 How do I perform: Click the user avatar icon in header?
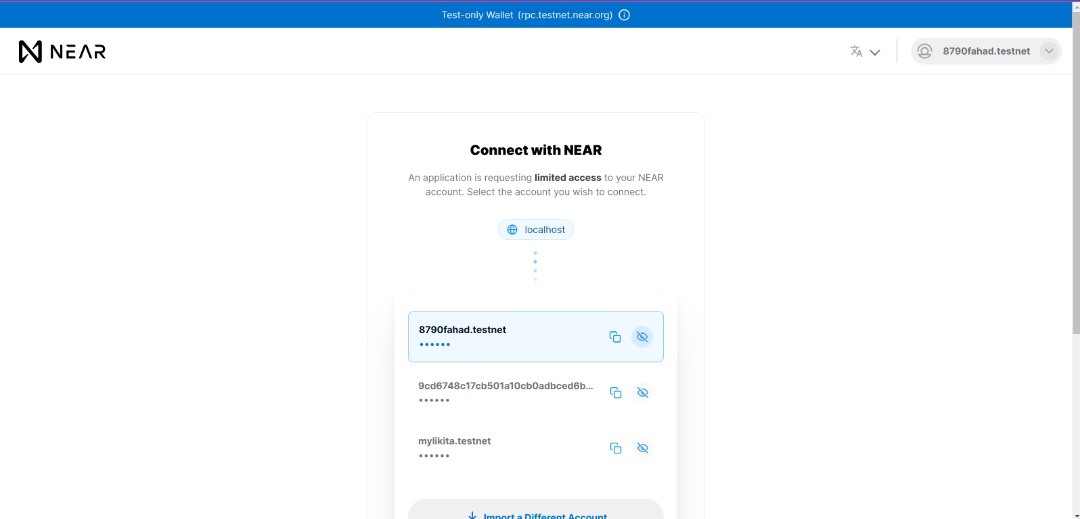coord(924,52)
